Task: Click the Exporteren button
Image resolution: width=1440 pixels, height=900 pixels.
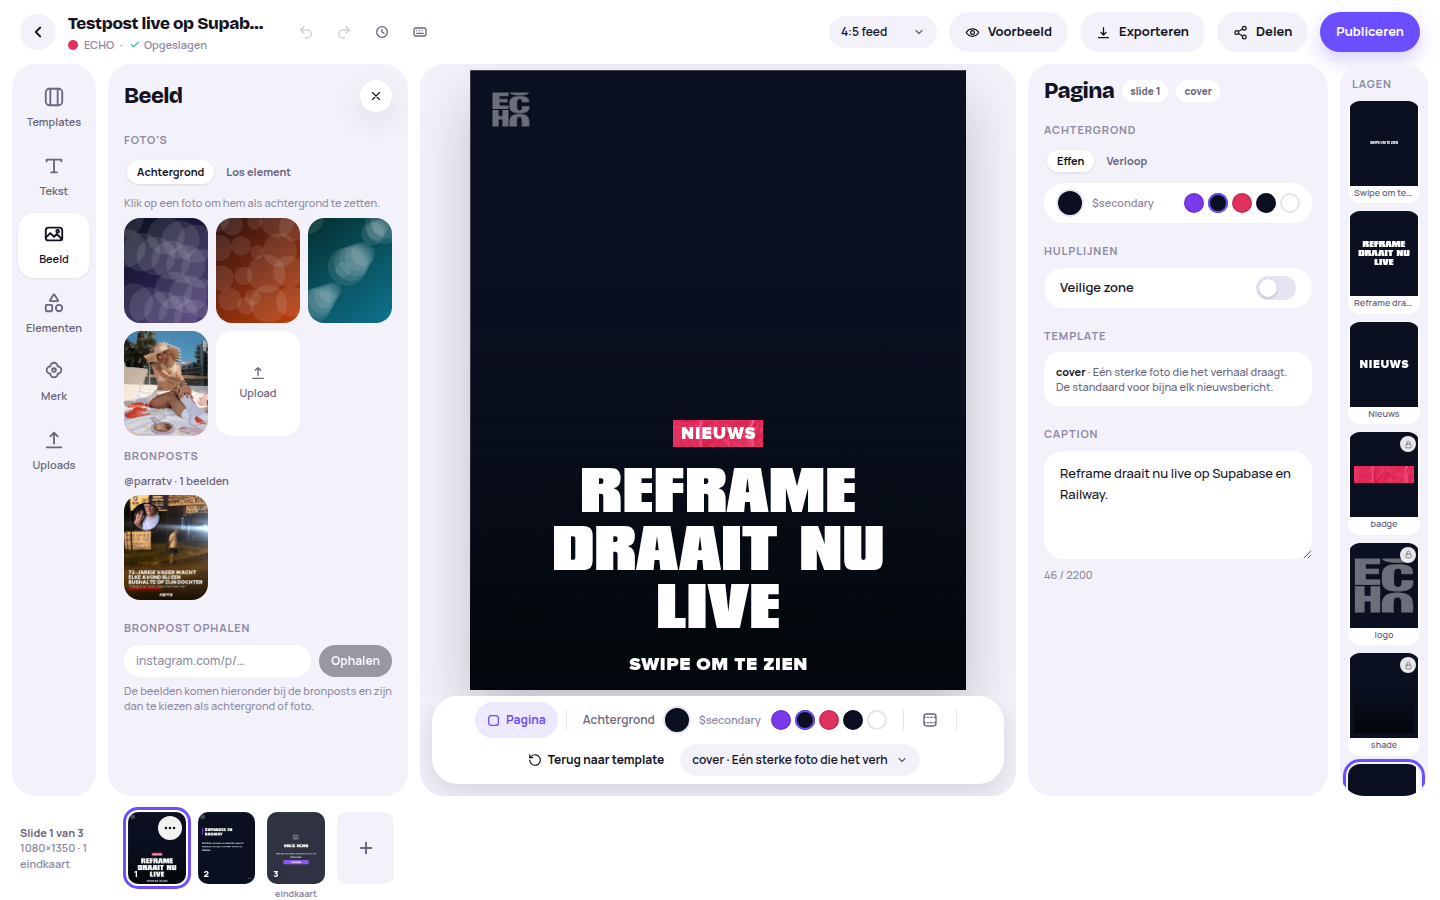Action: pyautogui.click(x=1142, y=32)
